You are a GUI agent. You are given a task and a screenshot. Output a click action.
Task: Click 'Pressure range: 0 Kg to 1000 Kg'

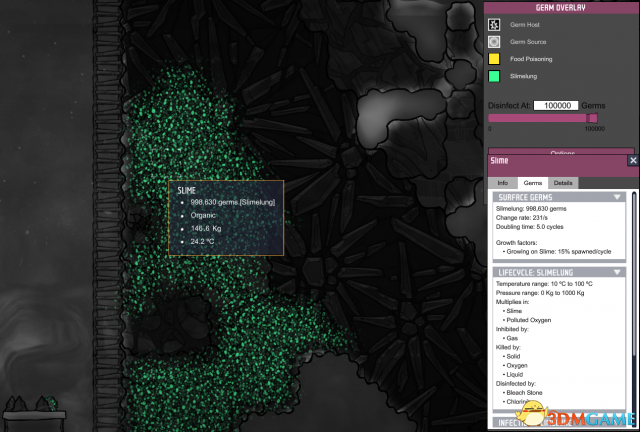tap(540, 293)
